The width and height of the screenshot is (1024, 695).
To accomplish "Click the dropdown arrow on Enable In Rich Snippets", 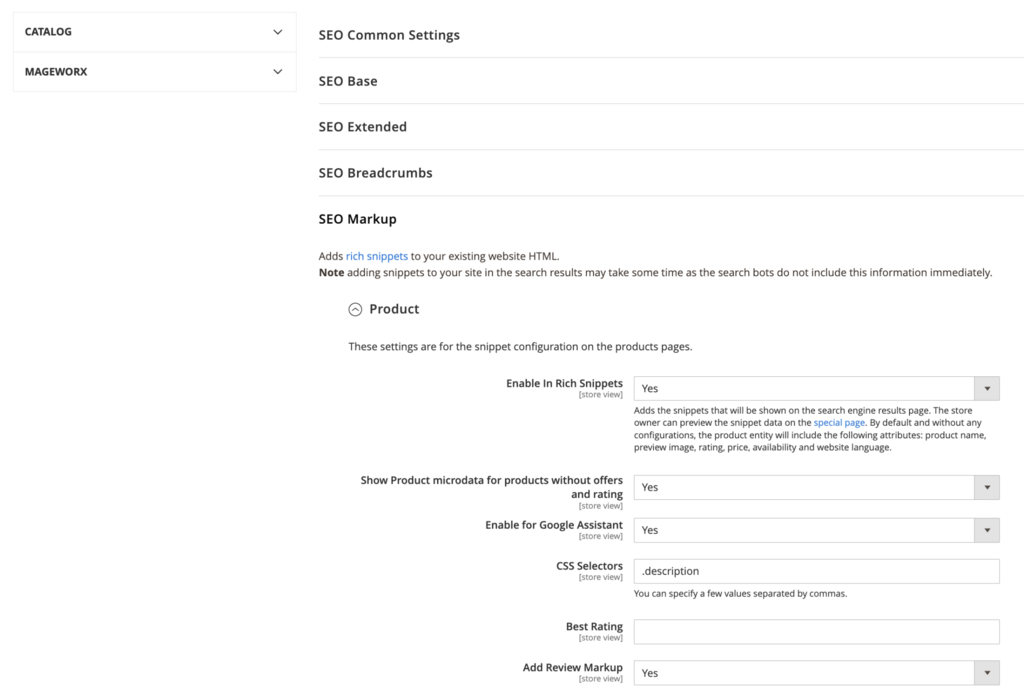I will pos(987,388).
